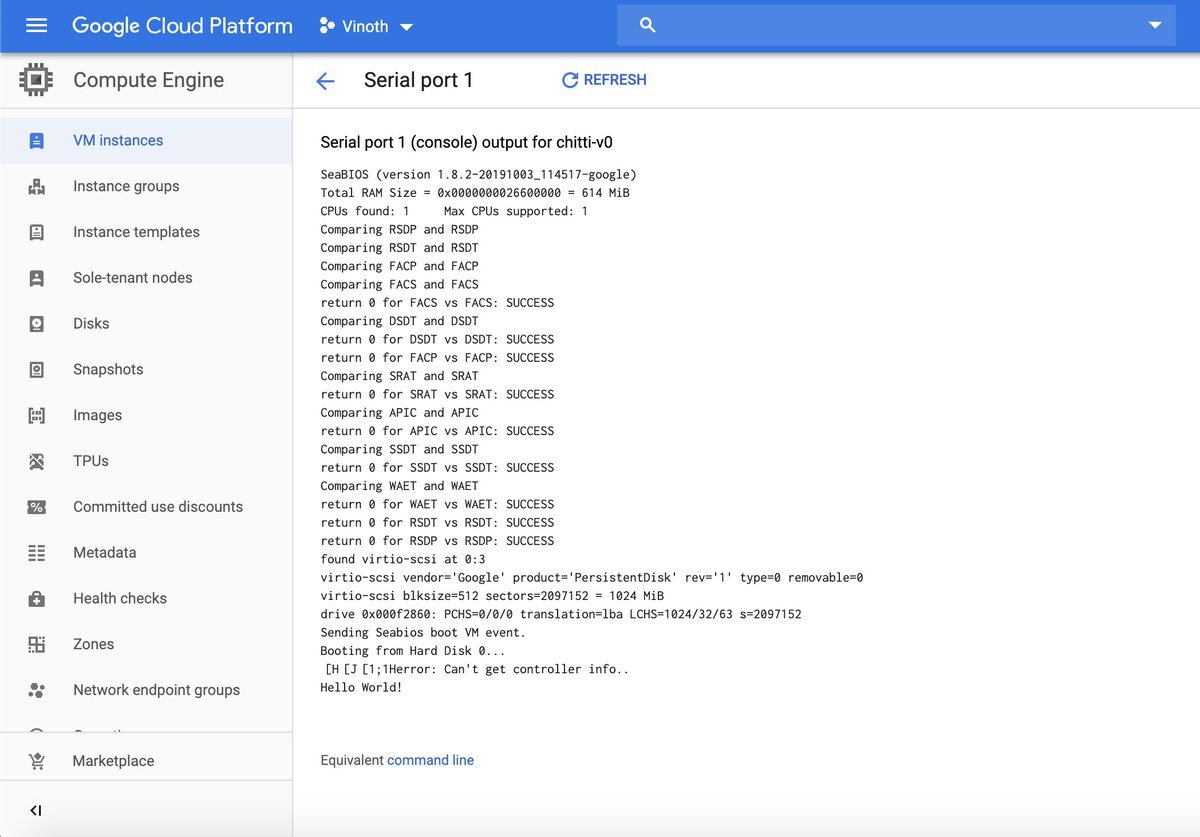
Task: Click 'Sending Seabios boot VM event.' line
Action: click(423, 633)
